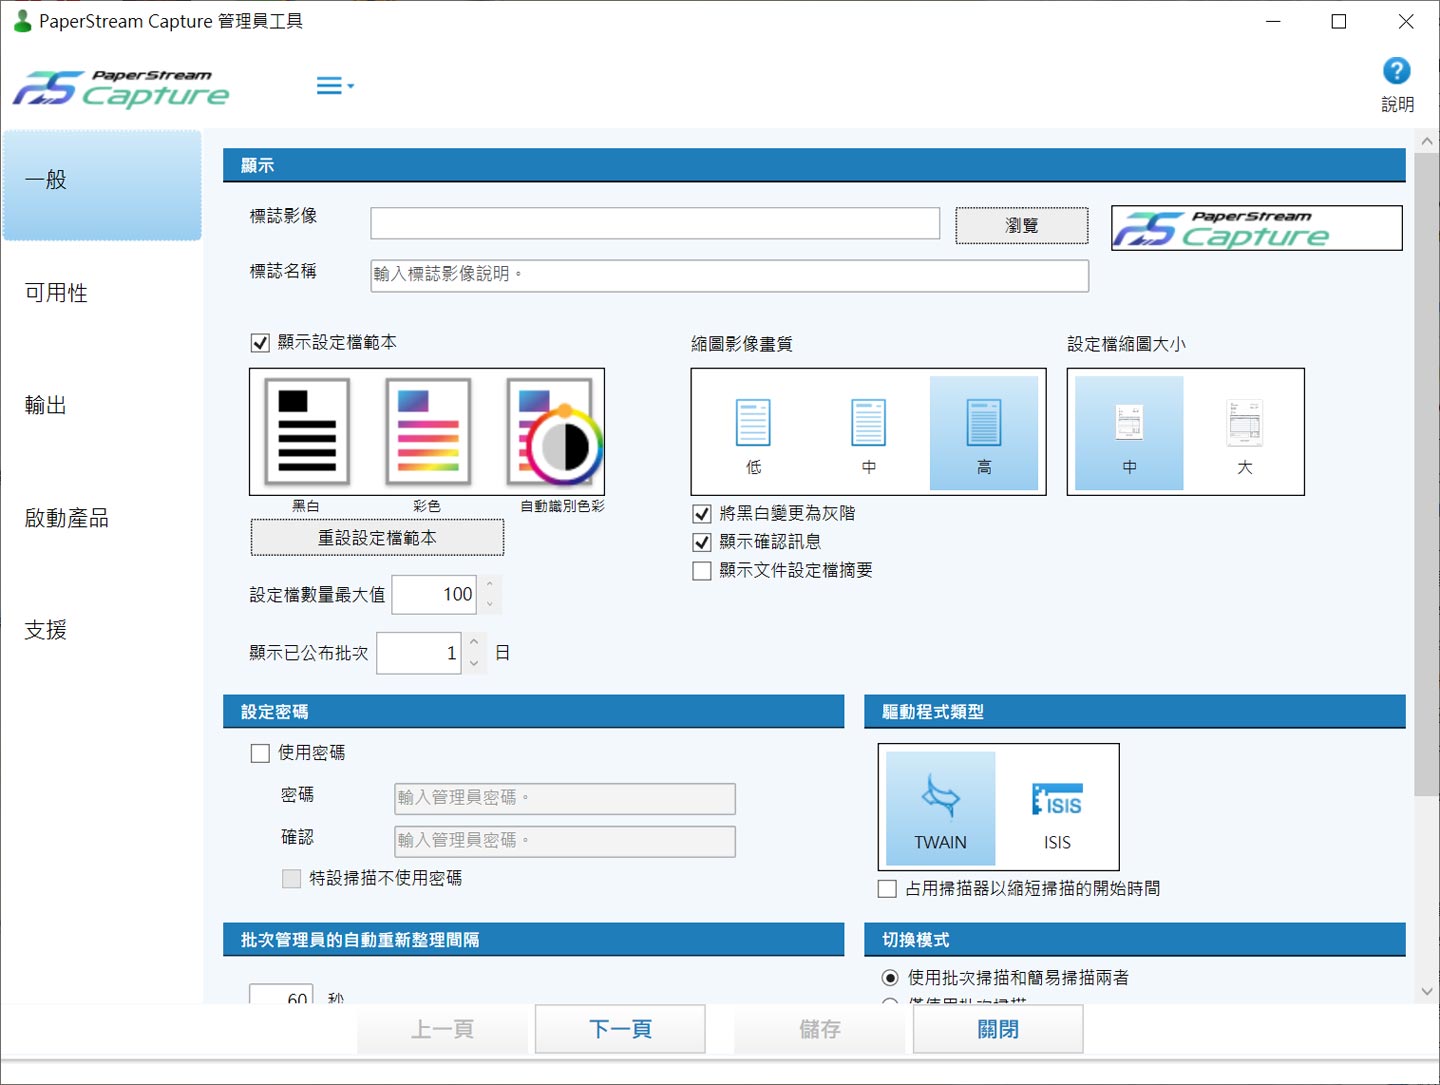Open the hamburger menu dropdown

(335, 86)
